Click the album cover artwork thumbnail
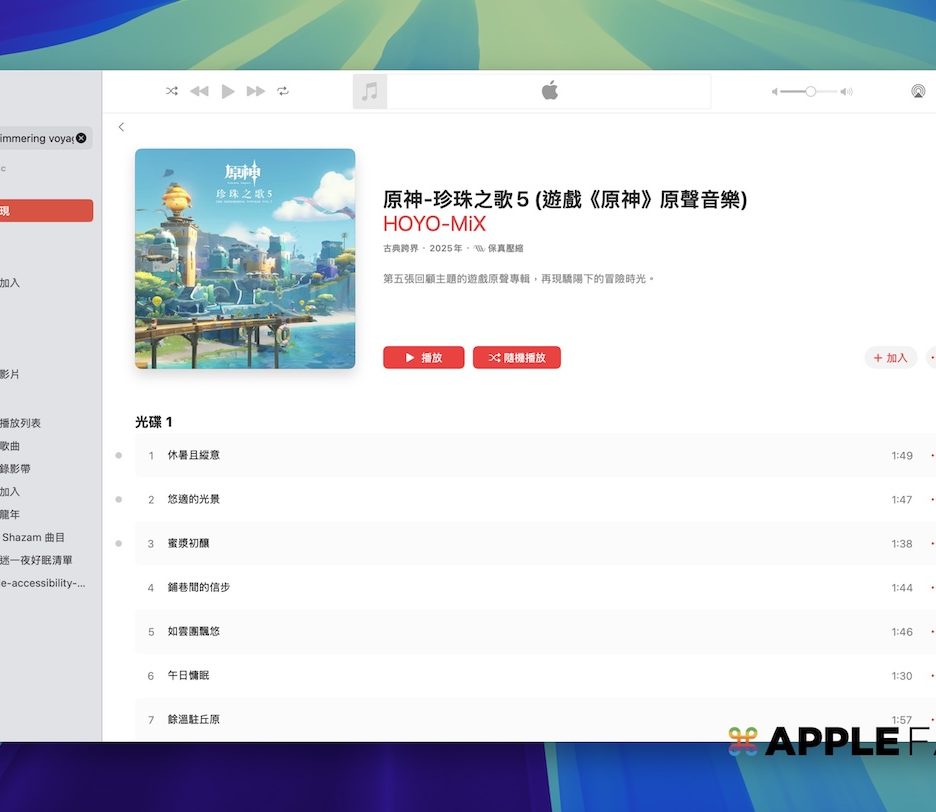This screenshot has width=936, height=812. pos(245,259)
